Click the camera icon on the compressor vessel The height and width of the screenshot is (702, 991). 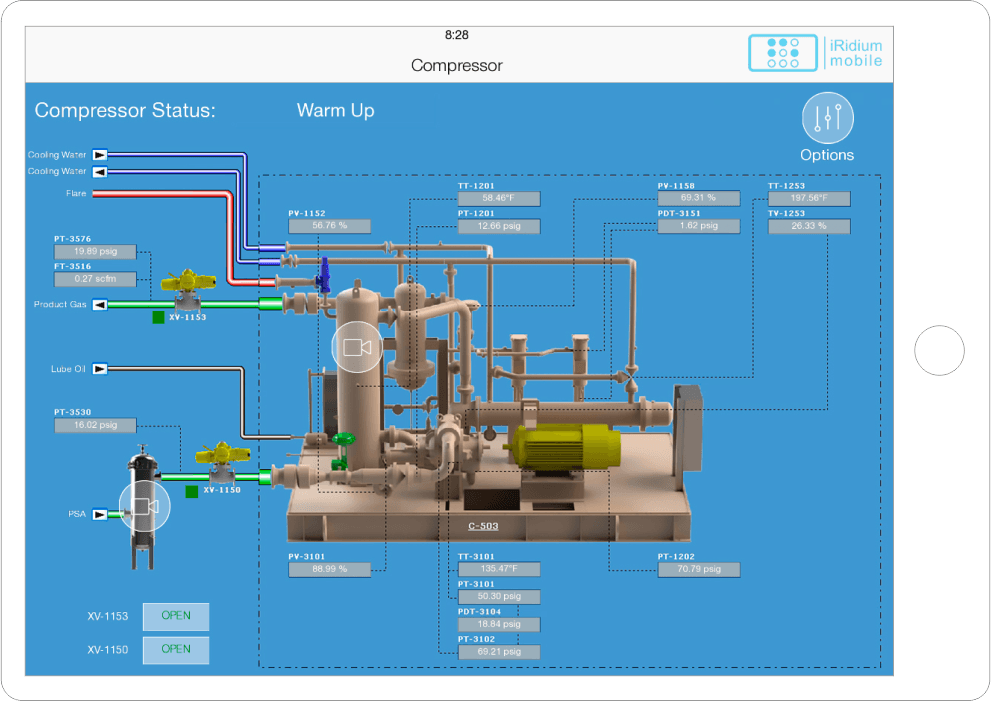click(x=357, y=347)
